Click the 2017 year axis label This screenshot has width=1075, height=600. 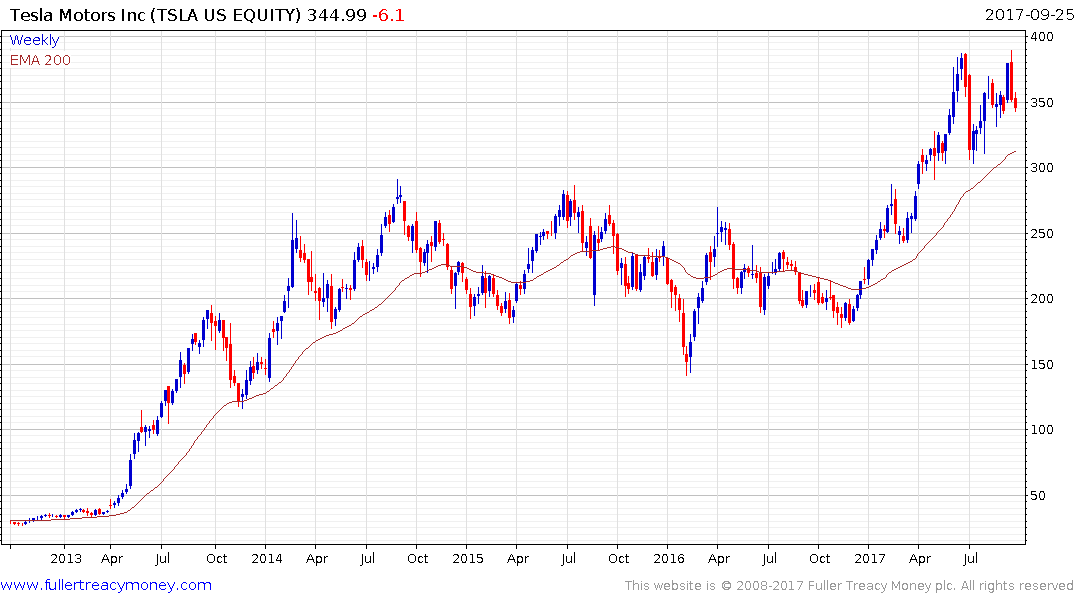pos(870,558)
